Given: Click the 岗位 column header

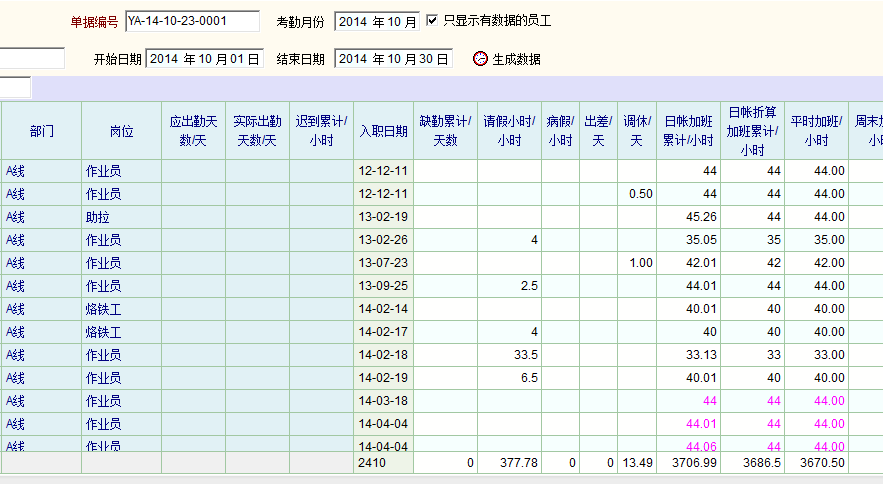Looking at the screenshot, I should tap(121, 131).
